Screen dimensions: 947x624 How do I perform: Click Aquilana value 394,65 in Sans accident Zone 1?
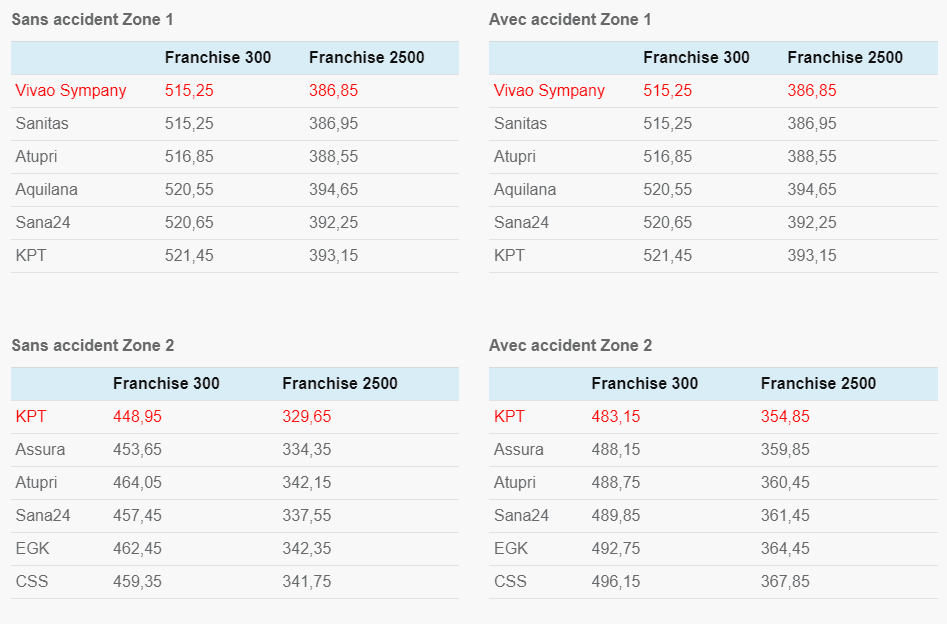pyautogui.click(x=333, y=190)
